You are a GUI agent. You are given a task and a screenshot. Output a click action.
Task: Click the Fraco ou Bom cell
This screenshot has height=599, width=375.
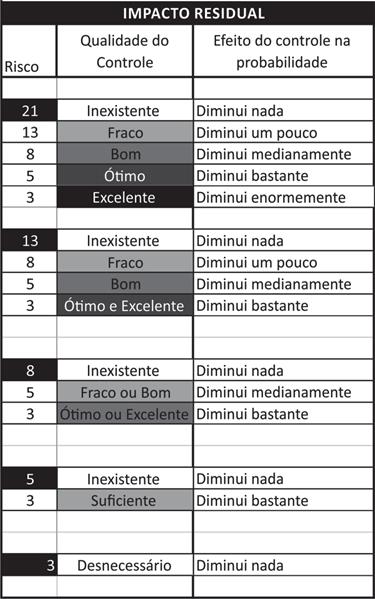click(x=125, y=392)
